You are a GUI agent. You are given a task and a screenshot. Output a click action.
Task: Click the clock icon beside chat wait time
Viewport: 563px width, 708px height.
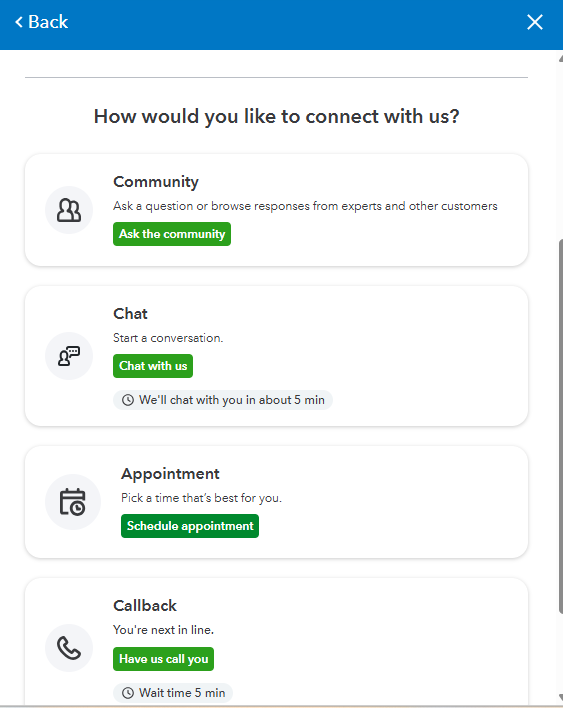pos(128,400)
